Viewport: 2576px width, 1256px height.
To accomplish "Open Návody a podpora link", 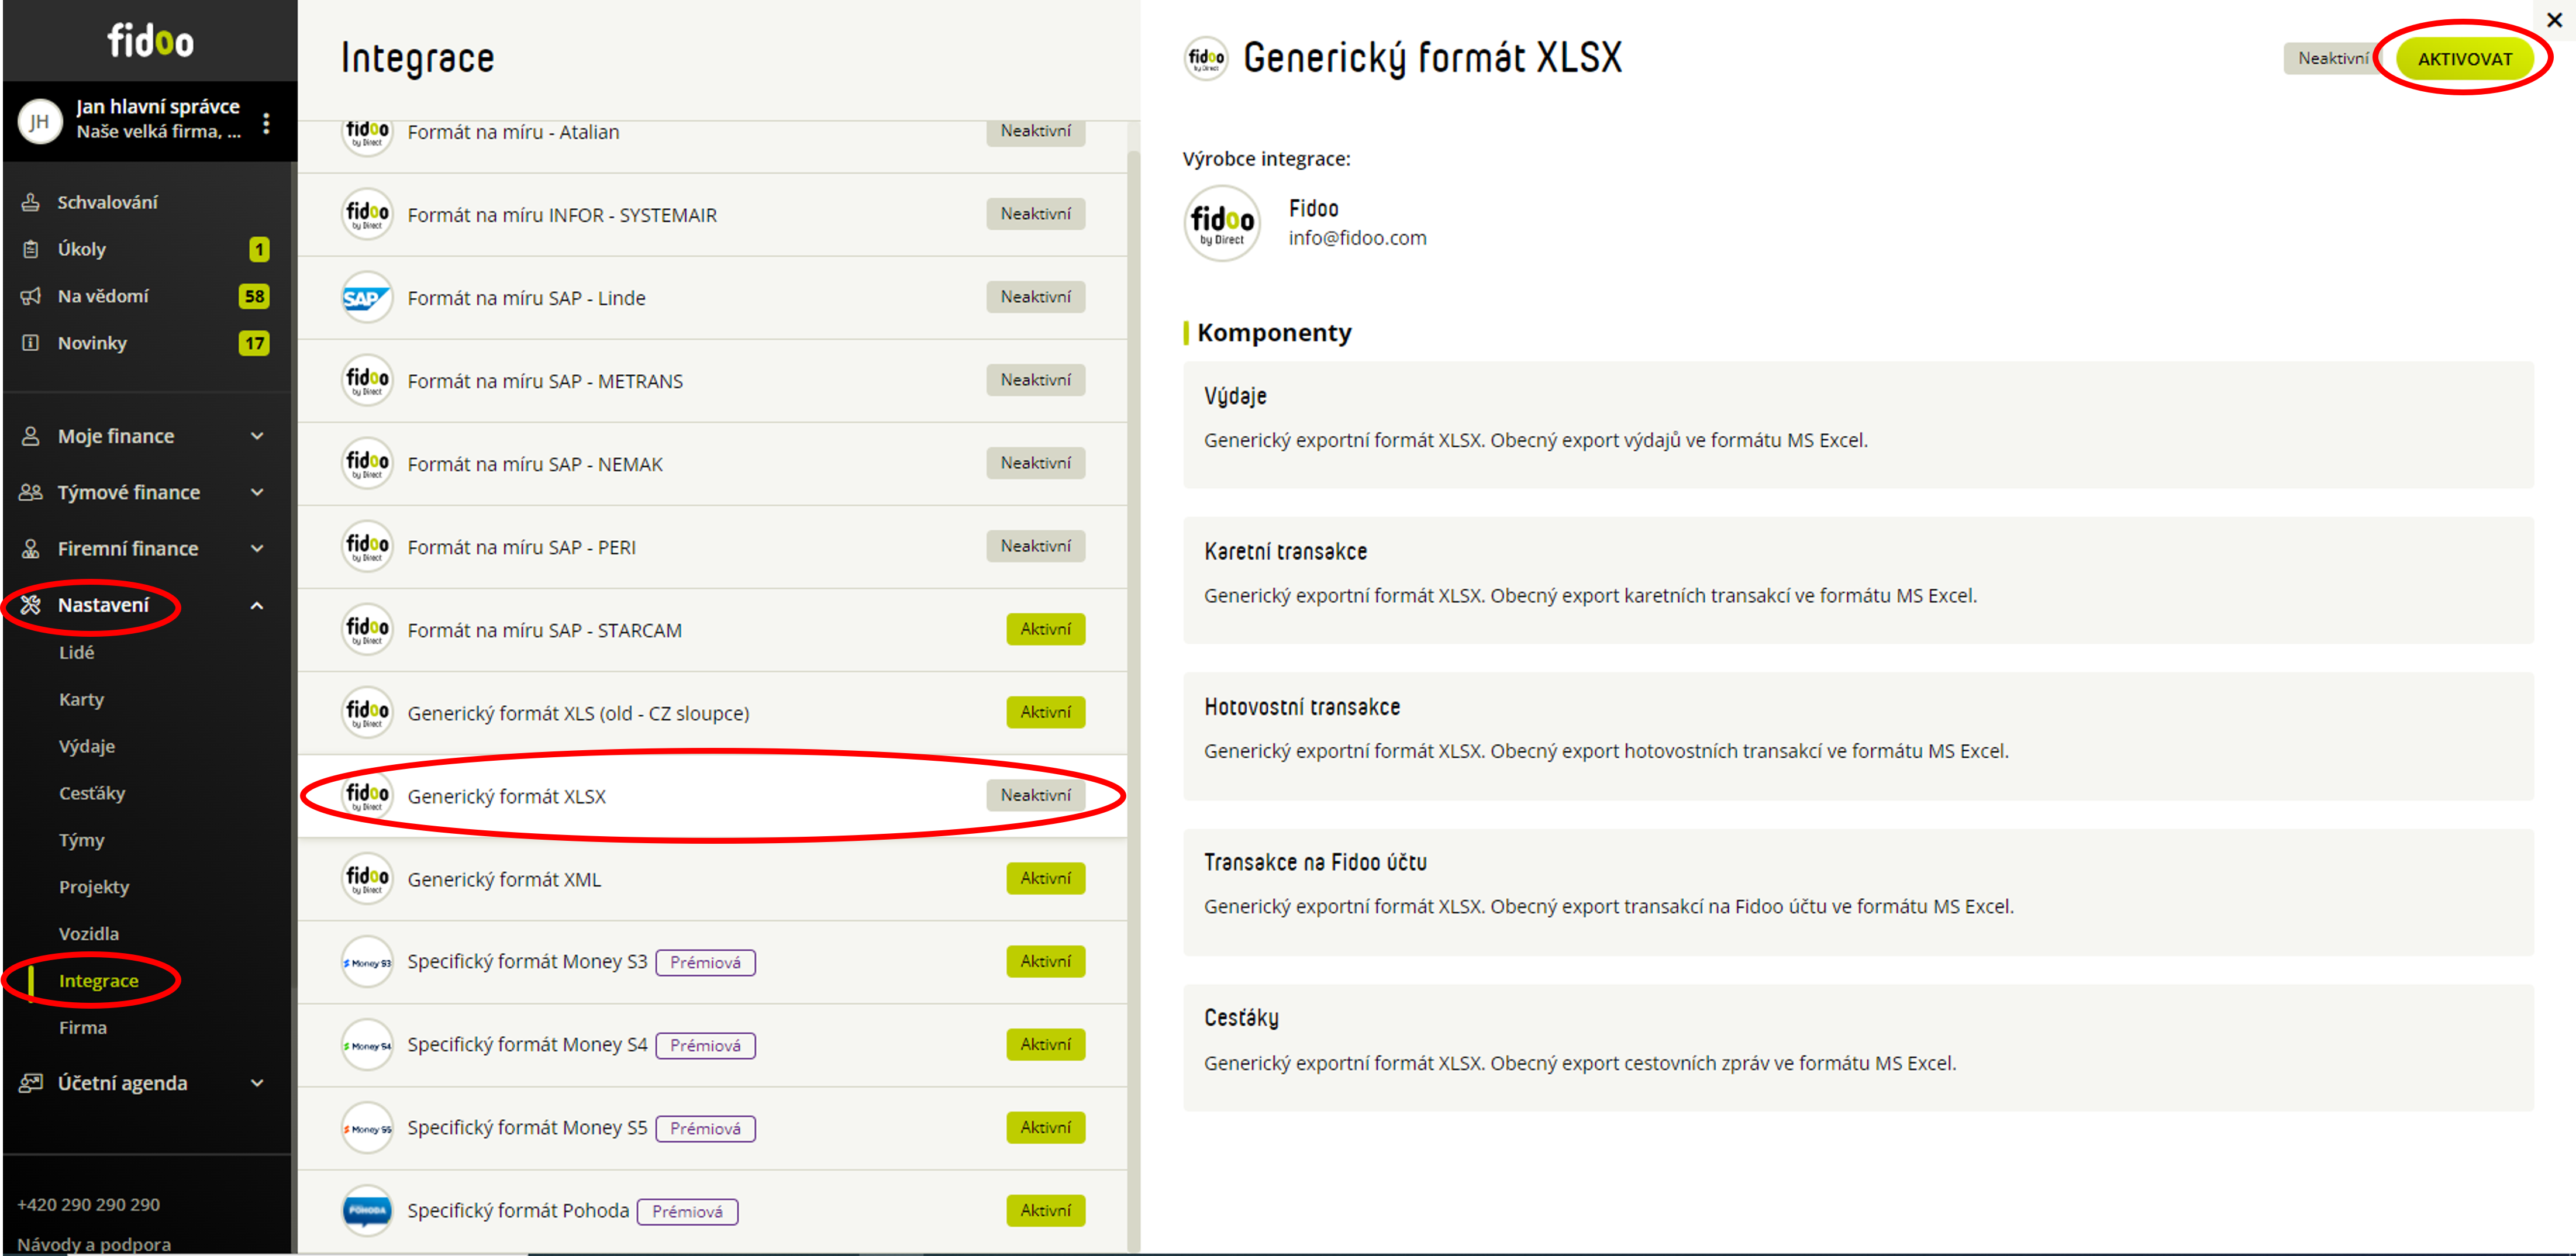I will (x=94, y=1244).
